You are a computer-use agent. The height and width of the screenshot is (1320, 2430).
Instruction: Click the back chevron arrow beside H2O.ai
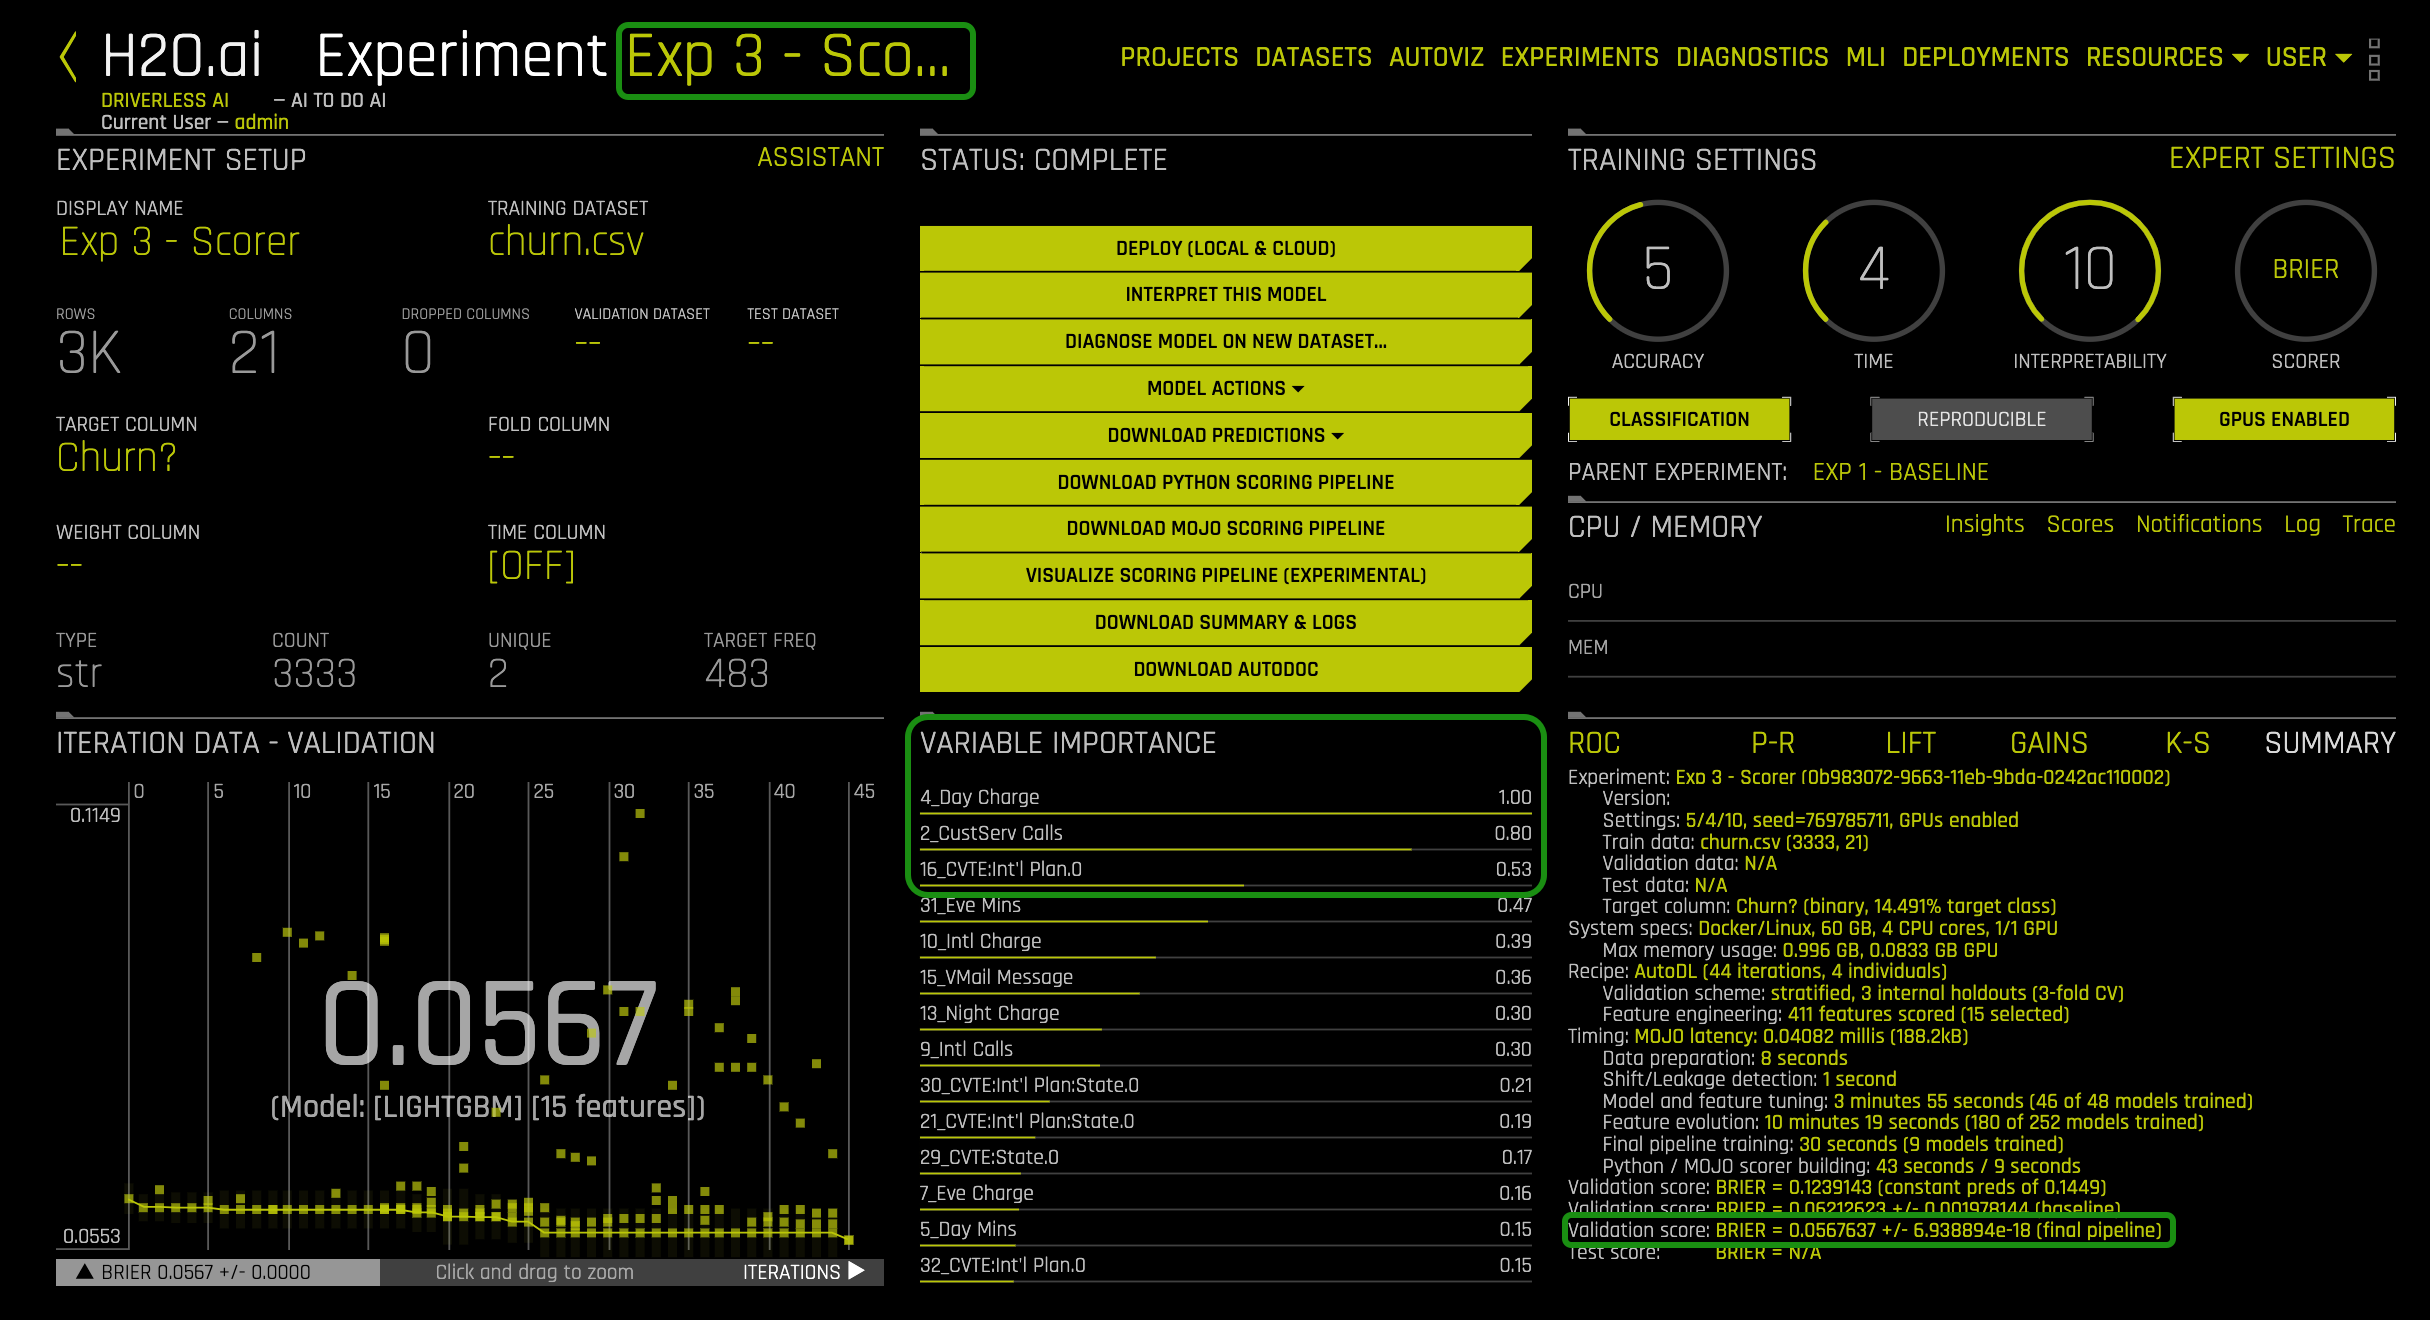[68, 57]
